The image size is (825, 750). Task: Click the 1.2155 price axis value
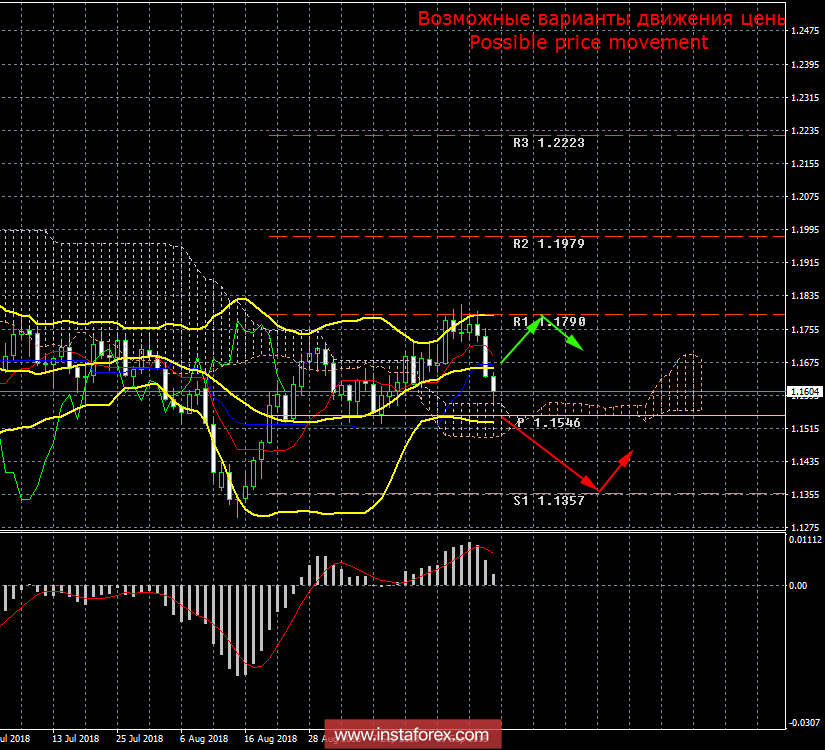pos(805,164)
